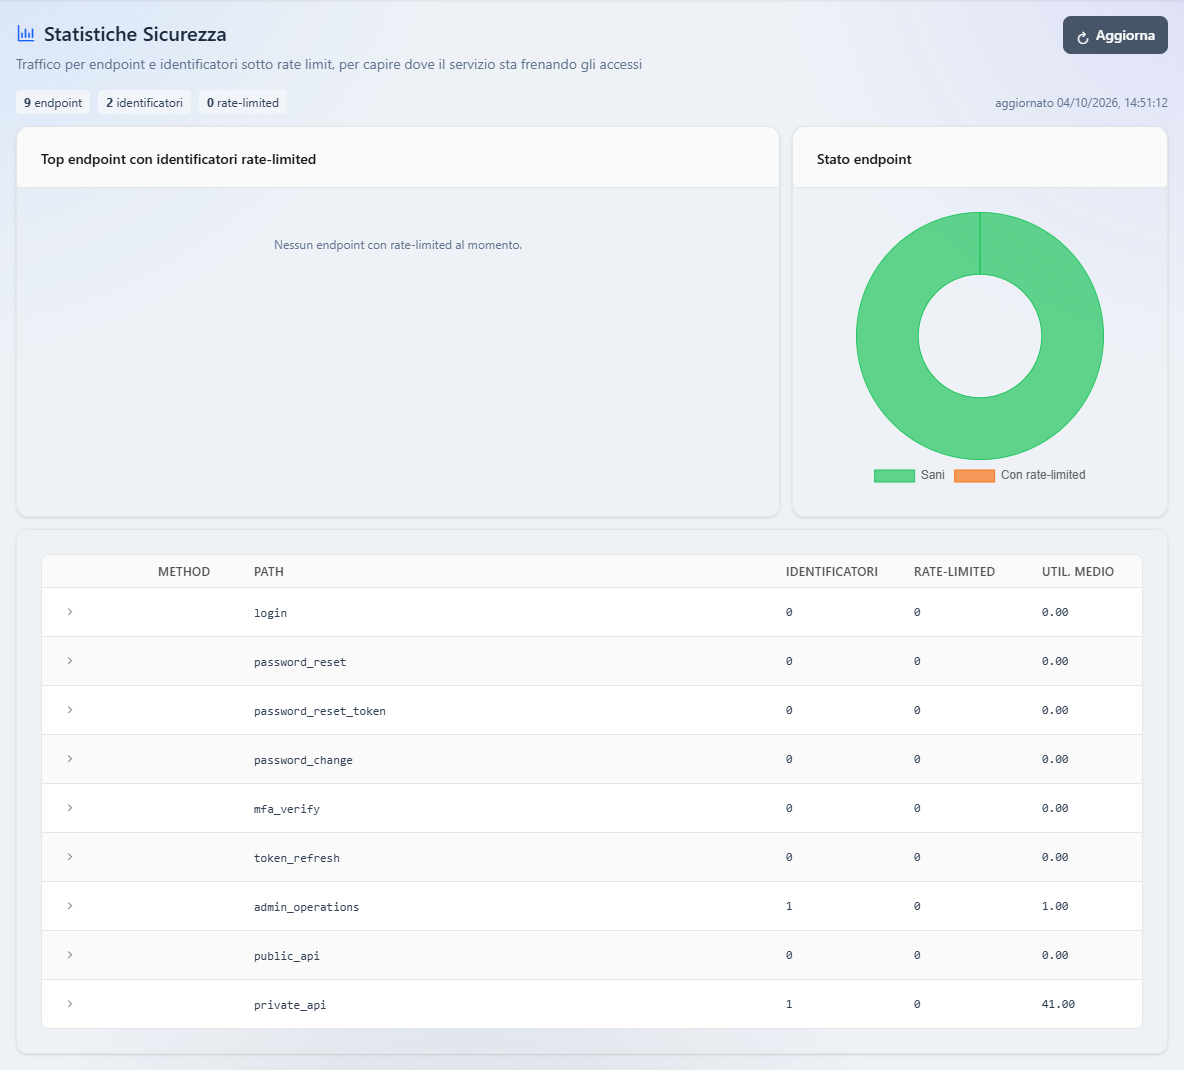Expand the password_change endpoint row
Viewport: 1184px width, 1070px height.
[x=69, y=759]
